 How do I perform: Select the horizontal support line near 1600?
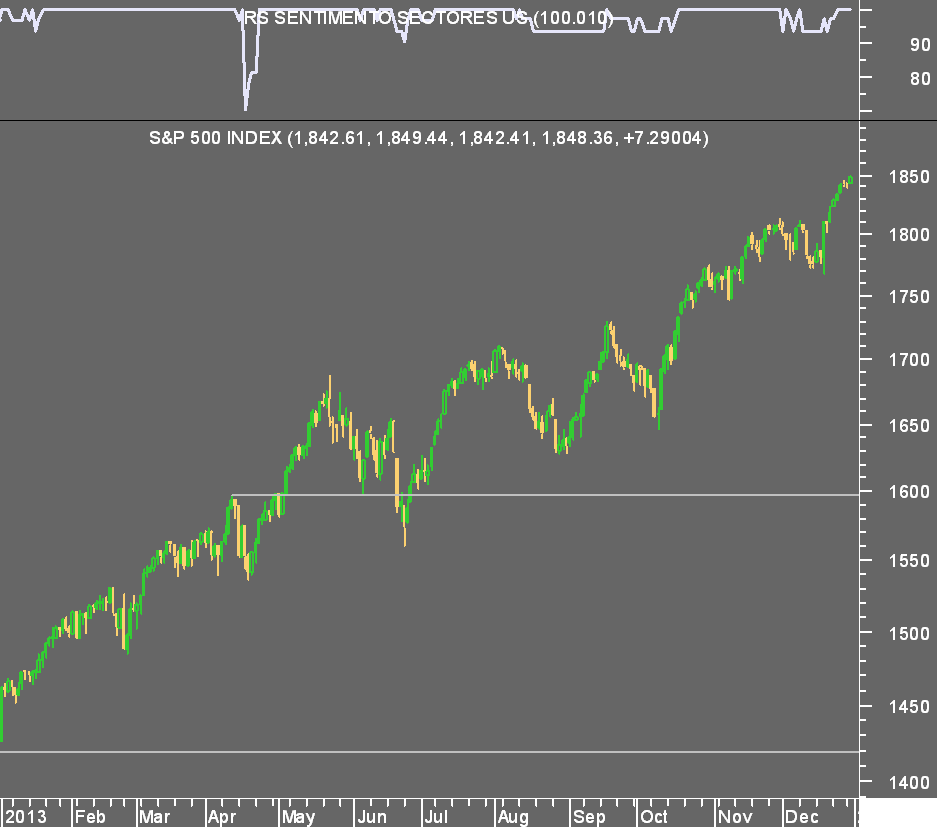[x=545, y=495]
